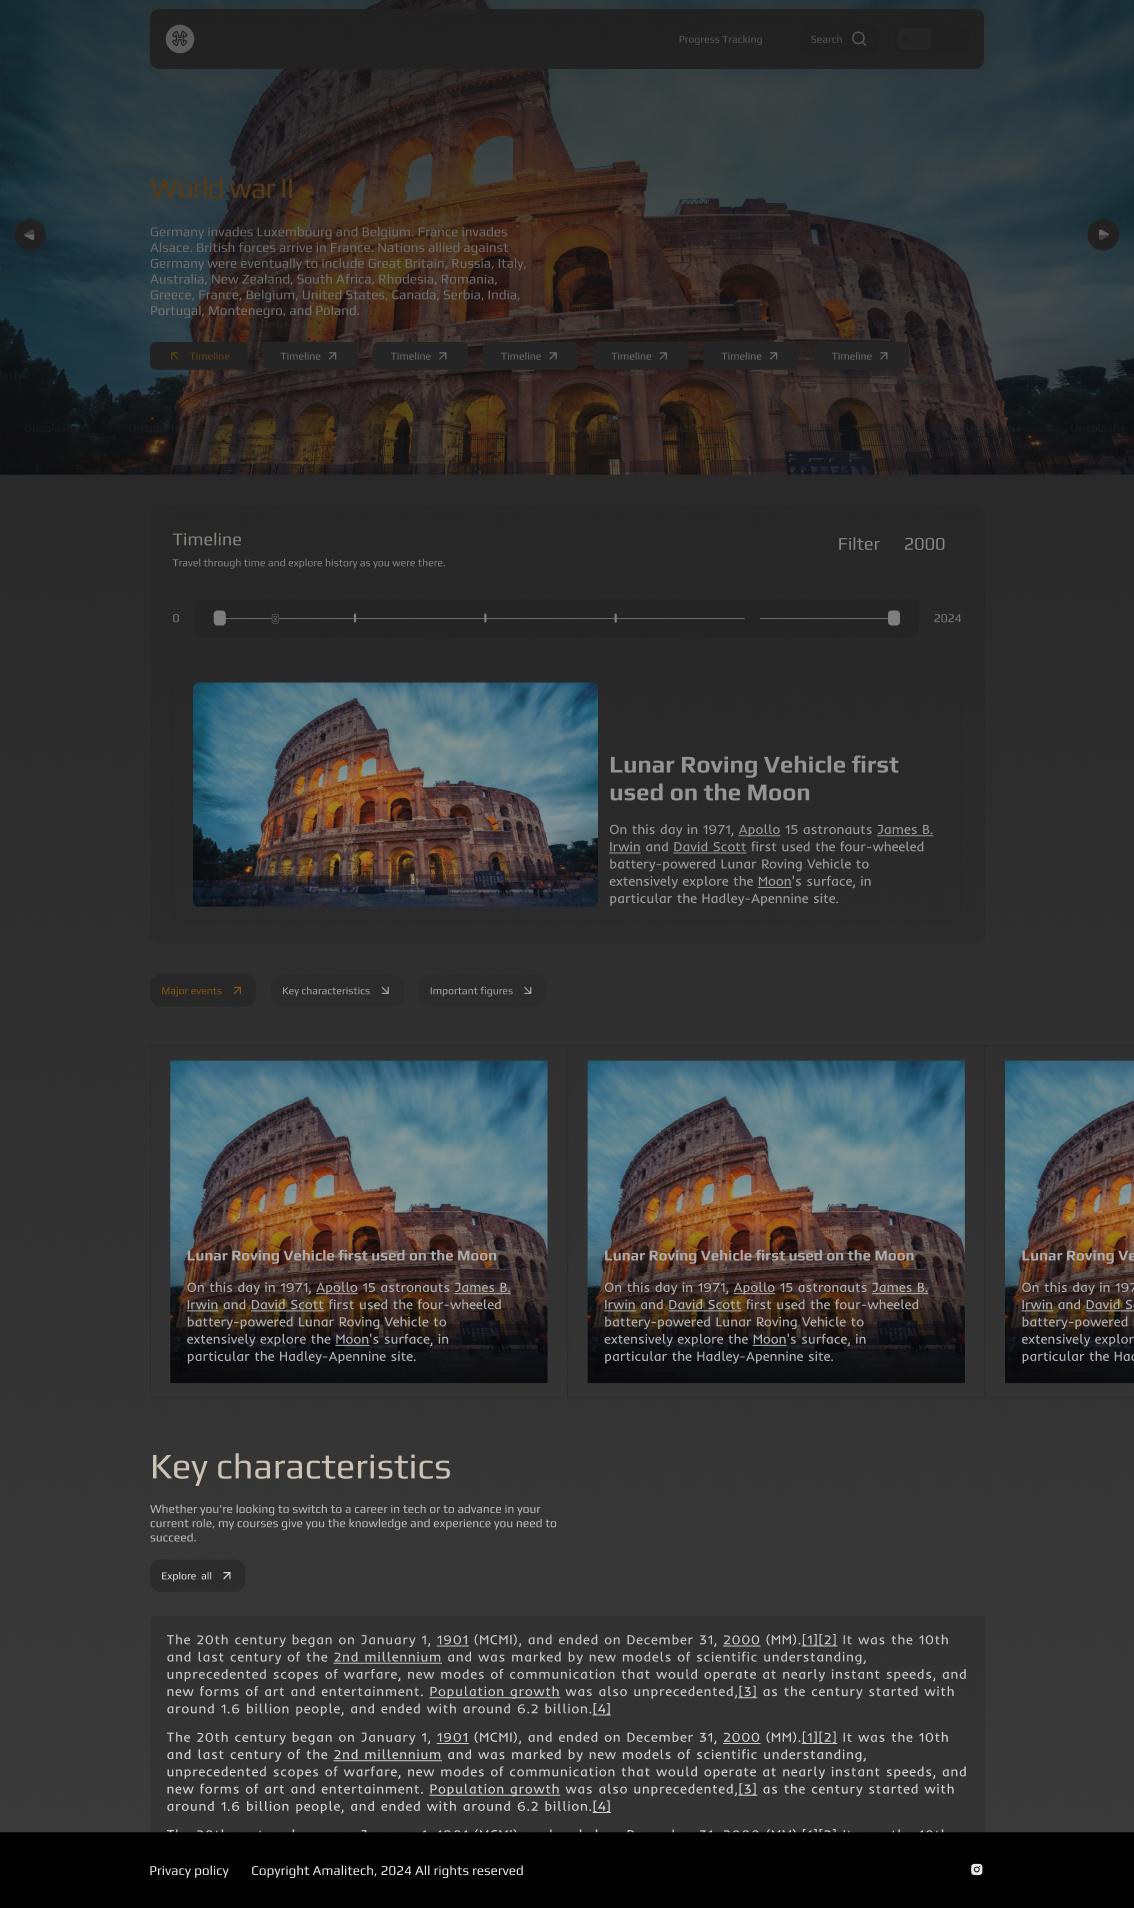Switch to Major events tab
The width and height of the screenshot is (1134, 1908).
click(x=203, y=991)
